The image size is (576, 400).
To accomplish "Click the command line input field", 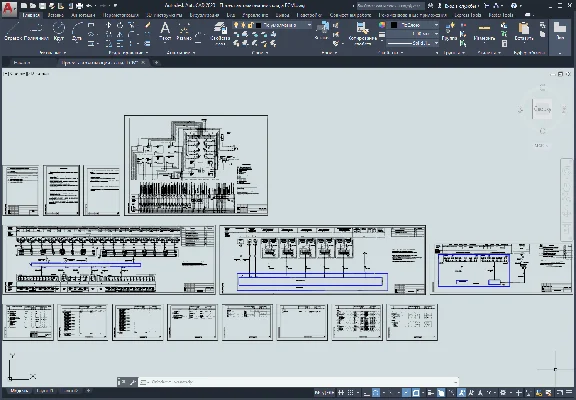I will (x=298, y=382).
